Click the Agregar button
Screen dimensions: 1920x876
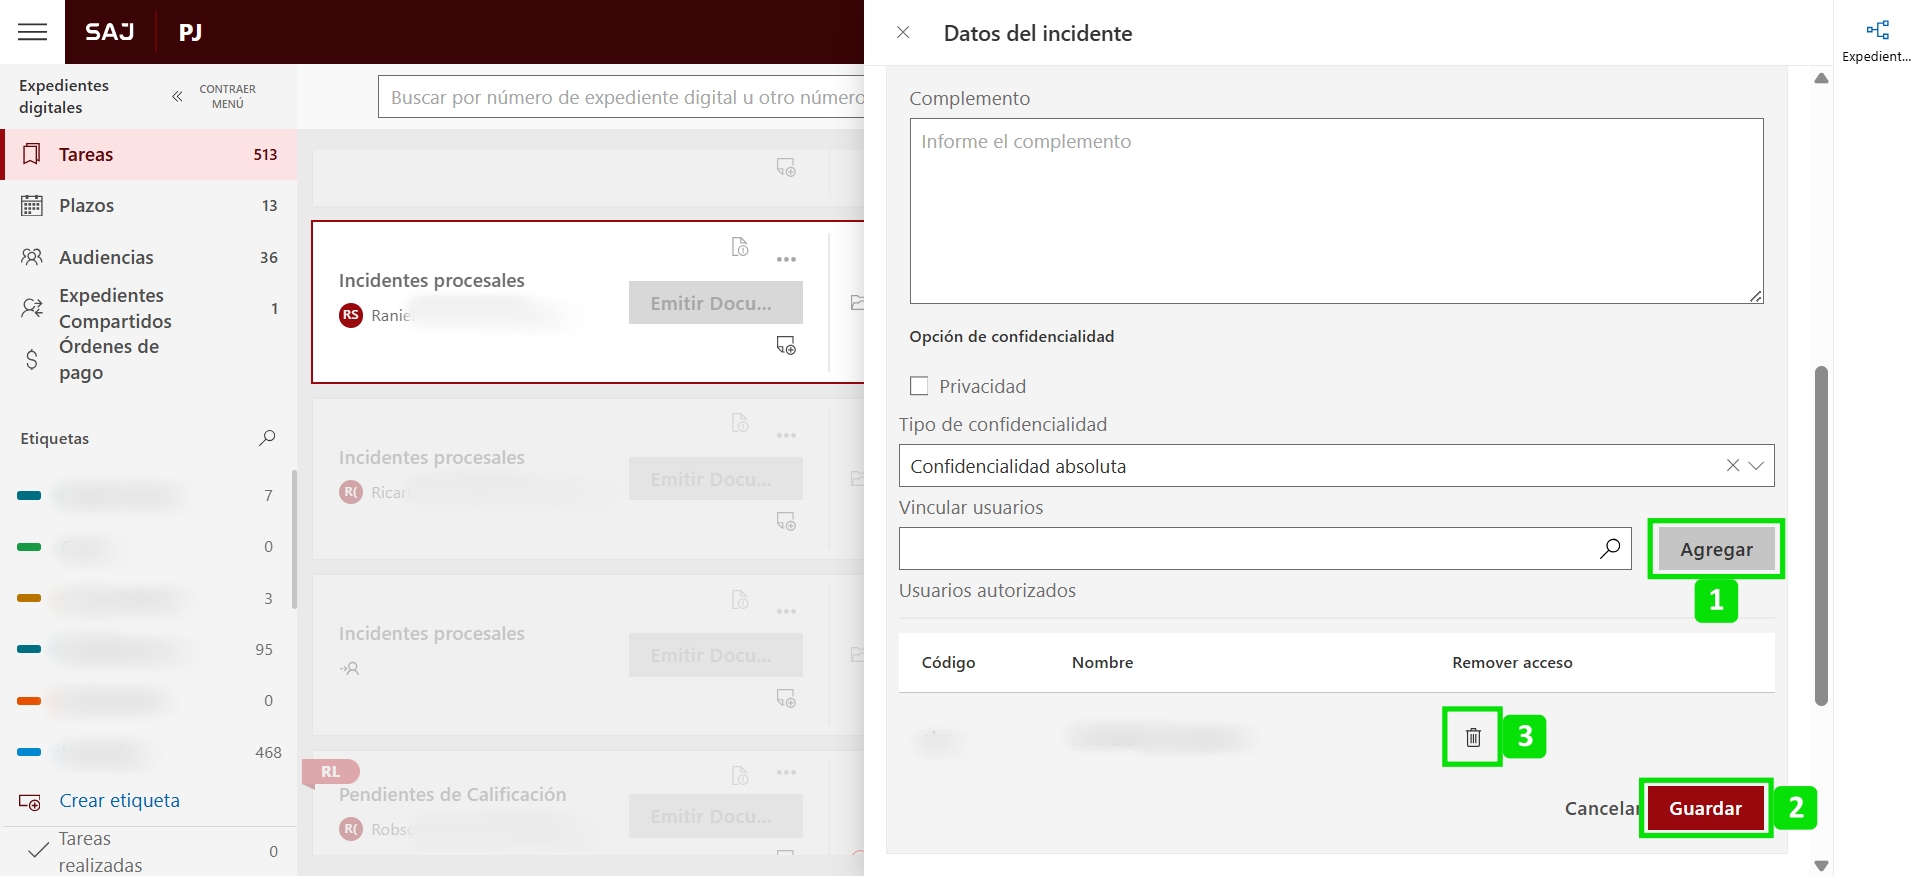1716,549
